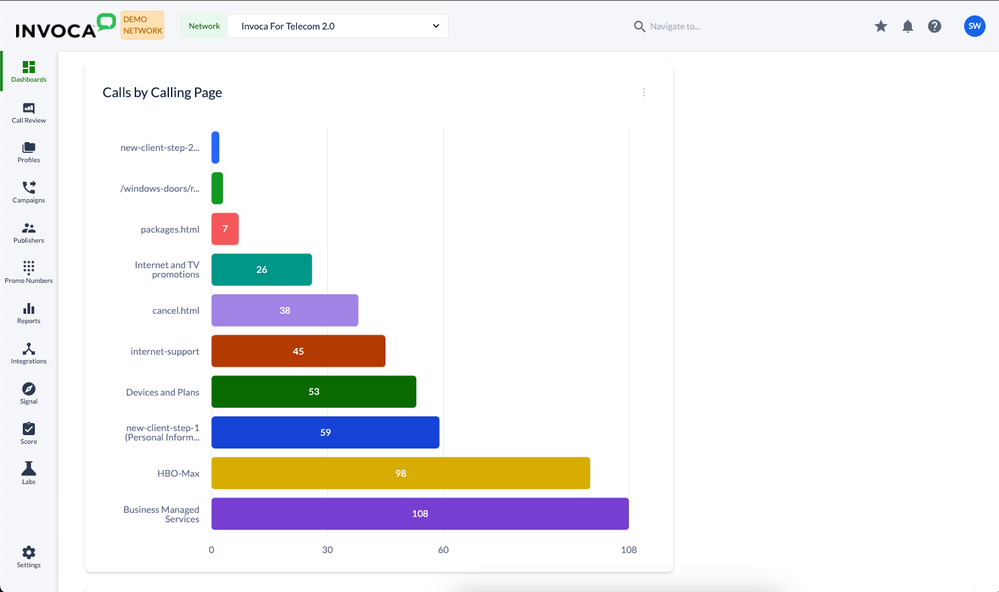Open the Profiles folder icon
This screenshot has width=999, height=592.
[28, 149]
